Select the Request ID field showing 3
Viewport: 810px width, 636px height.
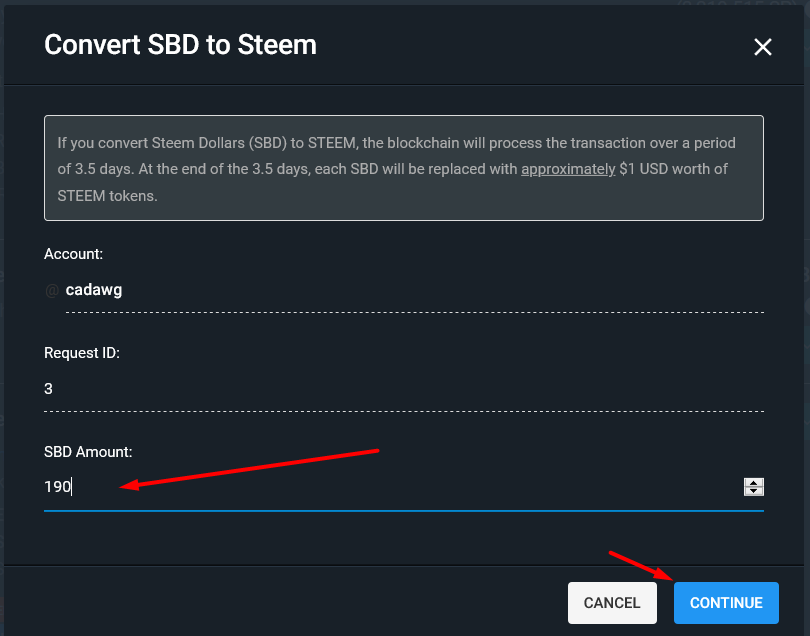pos(404,389)
